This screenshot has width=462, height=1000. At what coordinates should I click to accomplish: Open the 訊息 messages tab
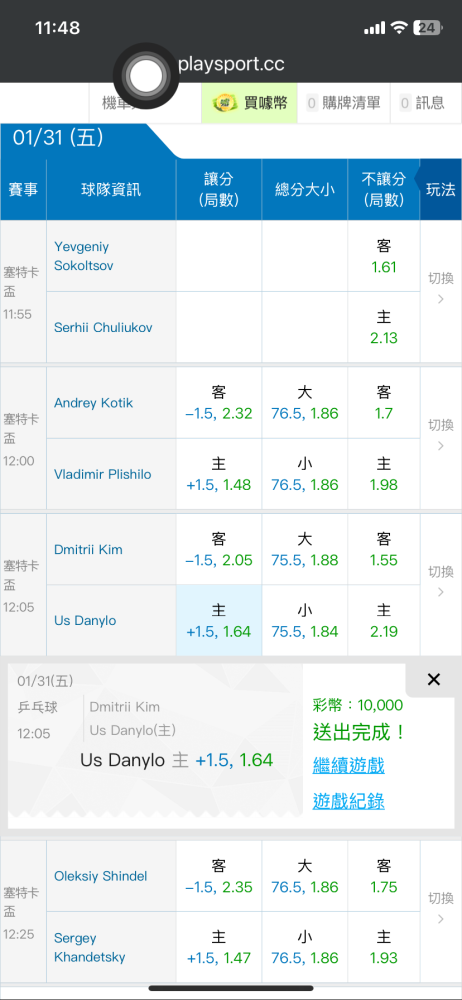(x=422, y=103)
